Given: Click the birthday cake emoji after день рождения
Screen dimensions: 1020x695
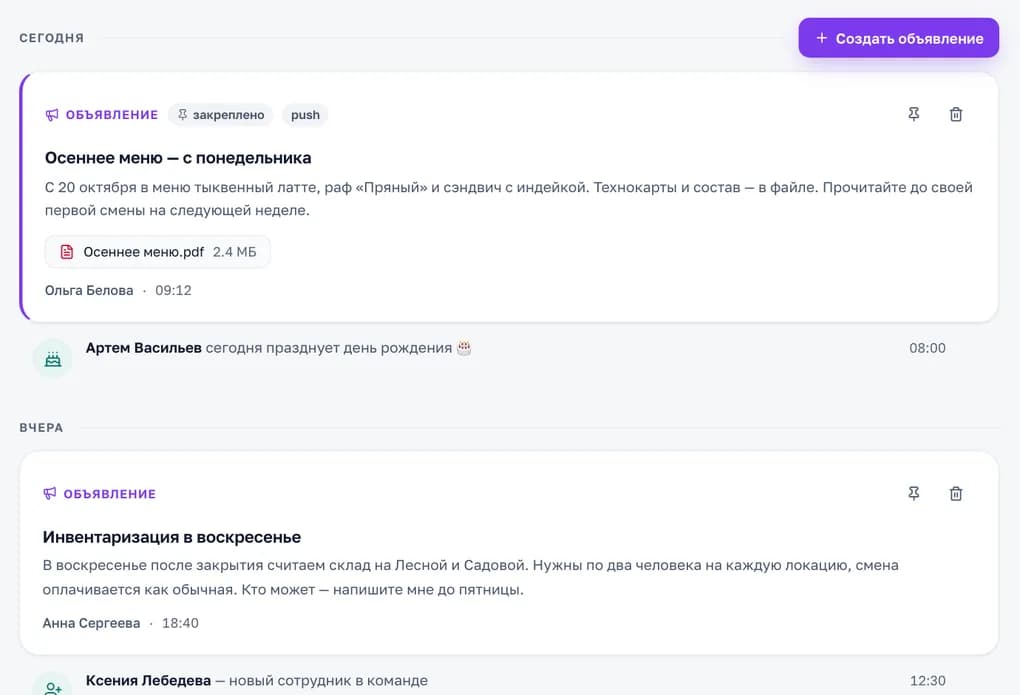Looking at the screenshot, I should point(464,348).
